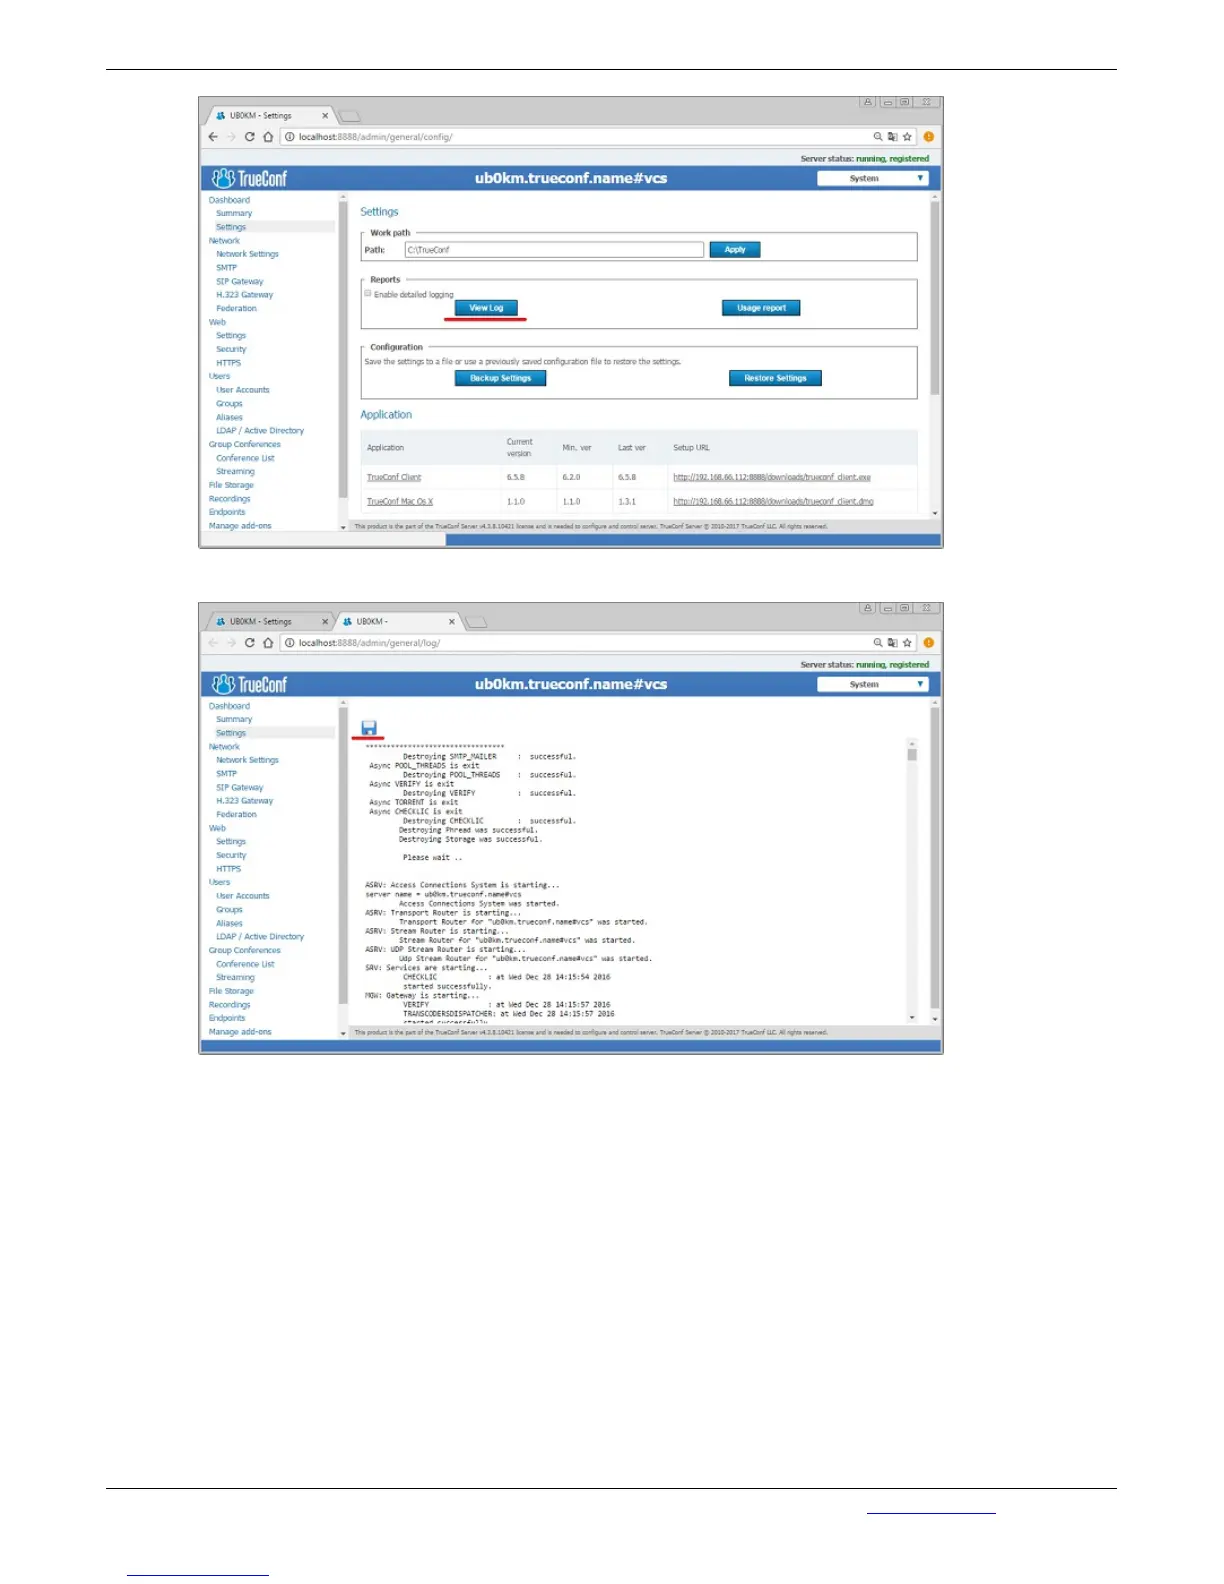
Task: Open Security in the lower window sidebar
Action: point(231,855)
